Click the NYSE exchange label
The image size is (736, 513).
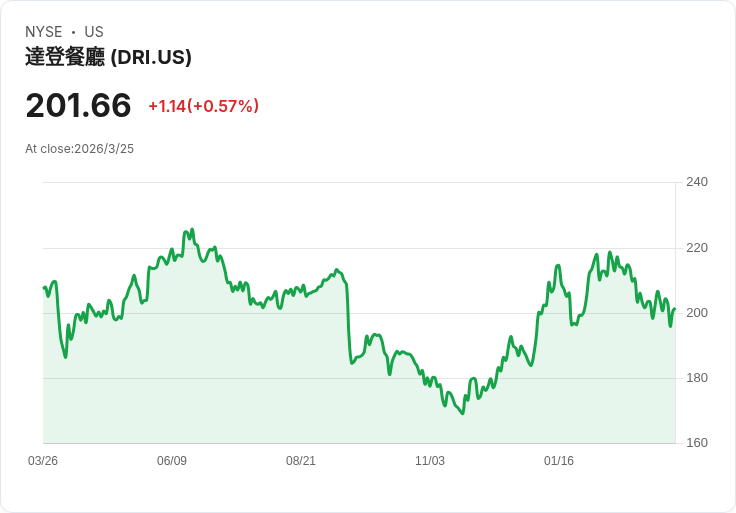pyautogui.click(x=44, y=32)
